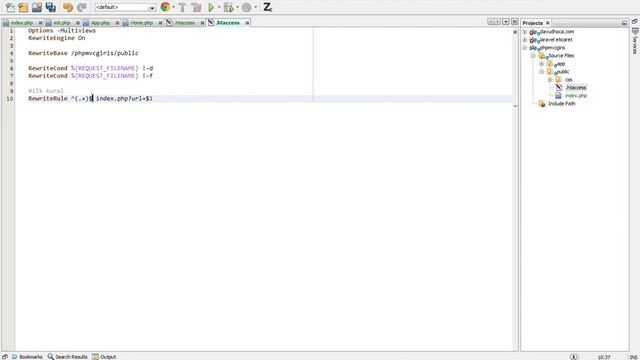Open the Services side panel
Viewport: 640px width, 360px height.
[x=635, y=41]
